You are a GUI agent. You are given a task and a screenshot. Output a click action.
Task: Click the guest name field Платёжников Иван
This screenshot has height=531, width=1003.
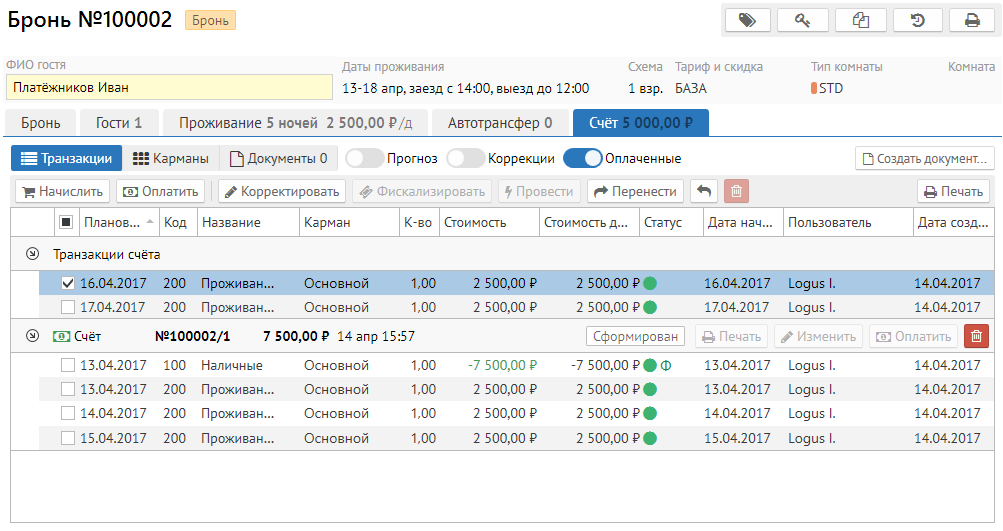click(x=168, y=88)
